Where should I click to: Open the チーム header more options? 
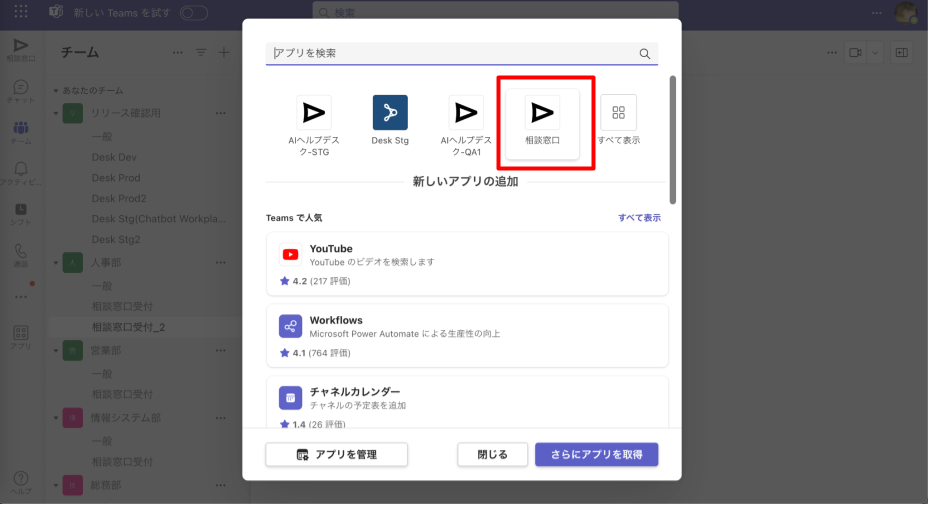coord(177,53)
